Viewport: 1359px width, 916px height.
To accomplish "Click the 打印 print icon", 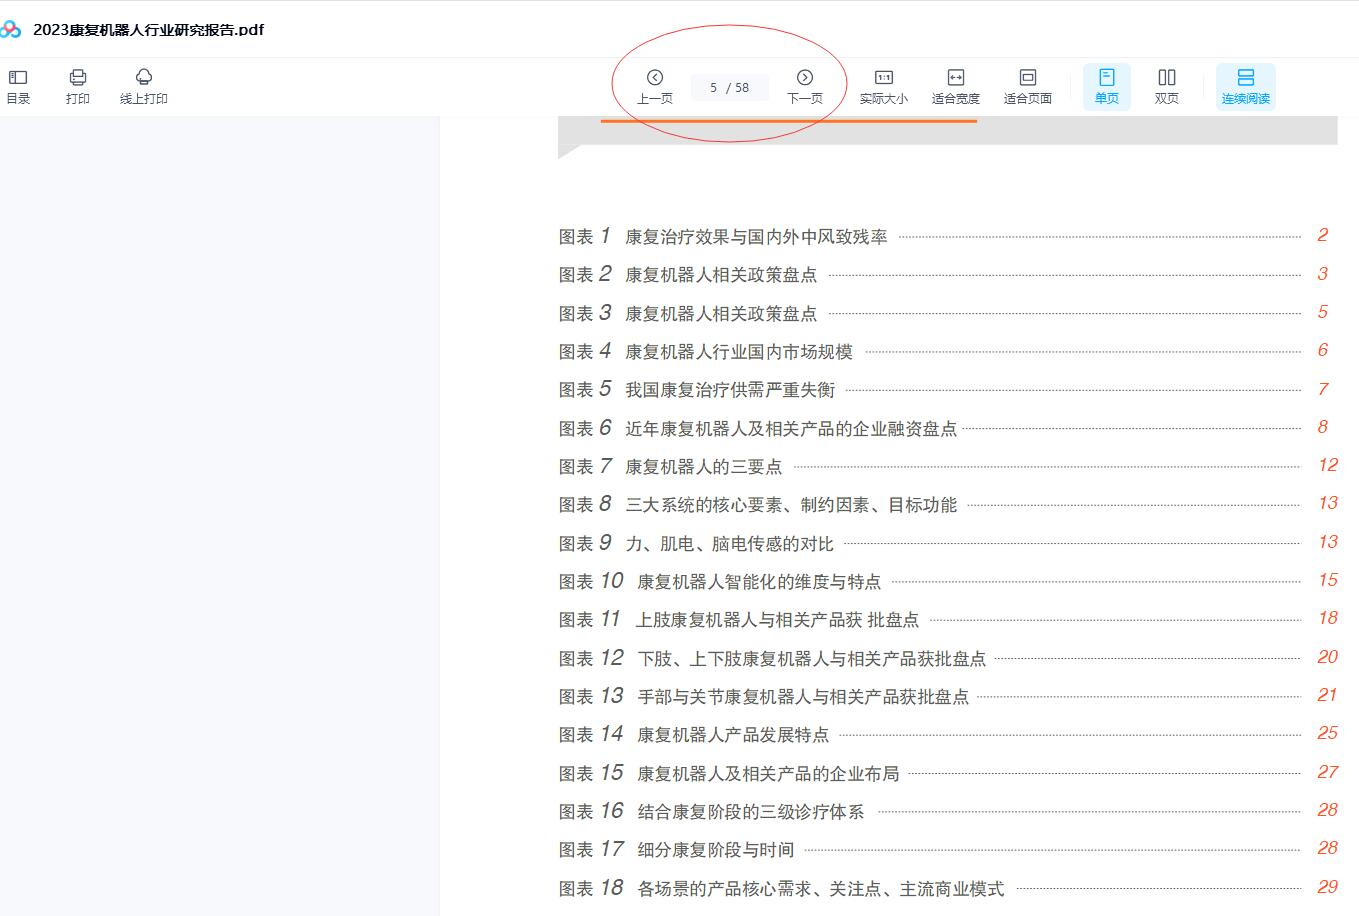I will click(x=78, y=86).
